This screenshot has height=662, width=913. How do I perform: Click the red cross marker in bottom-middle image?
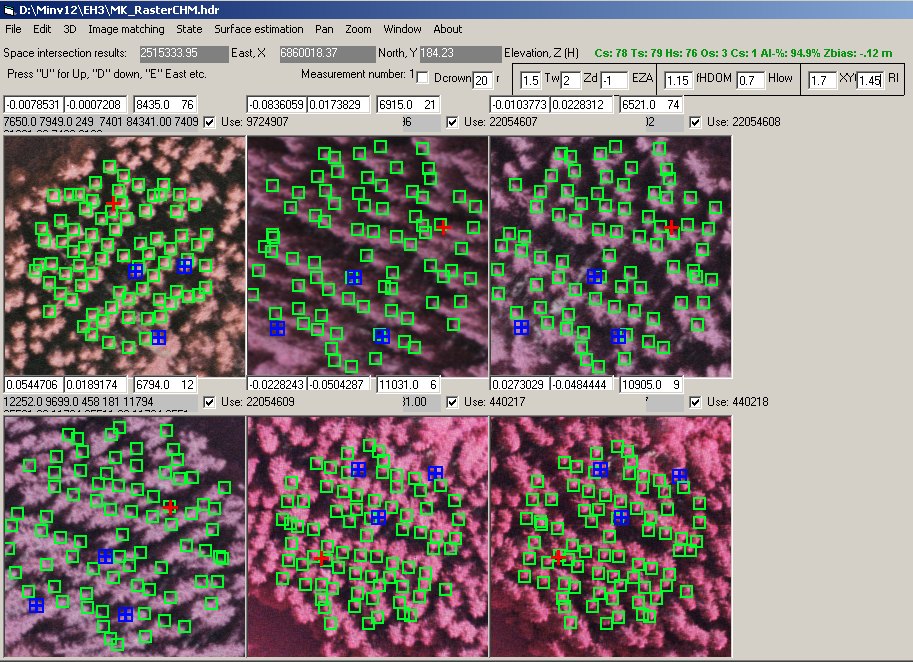tap(320, 557)
